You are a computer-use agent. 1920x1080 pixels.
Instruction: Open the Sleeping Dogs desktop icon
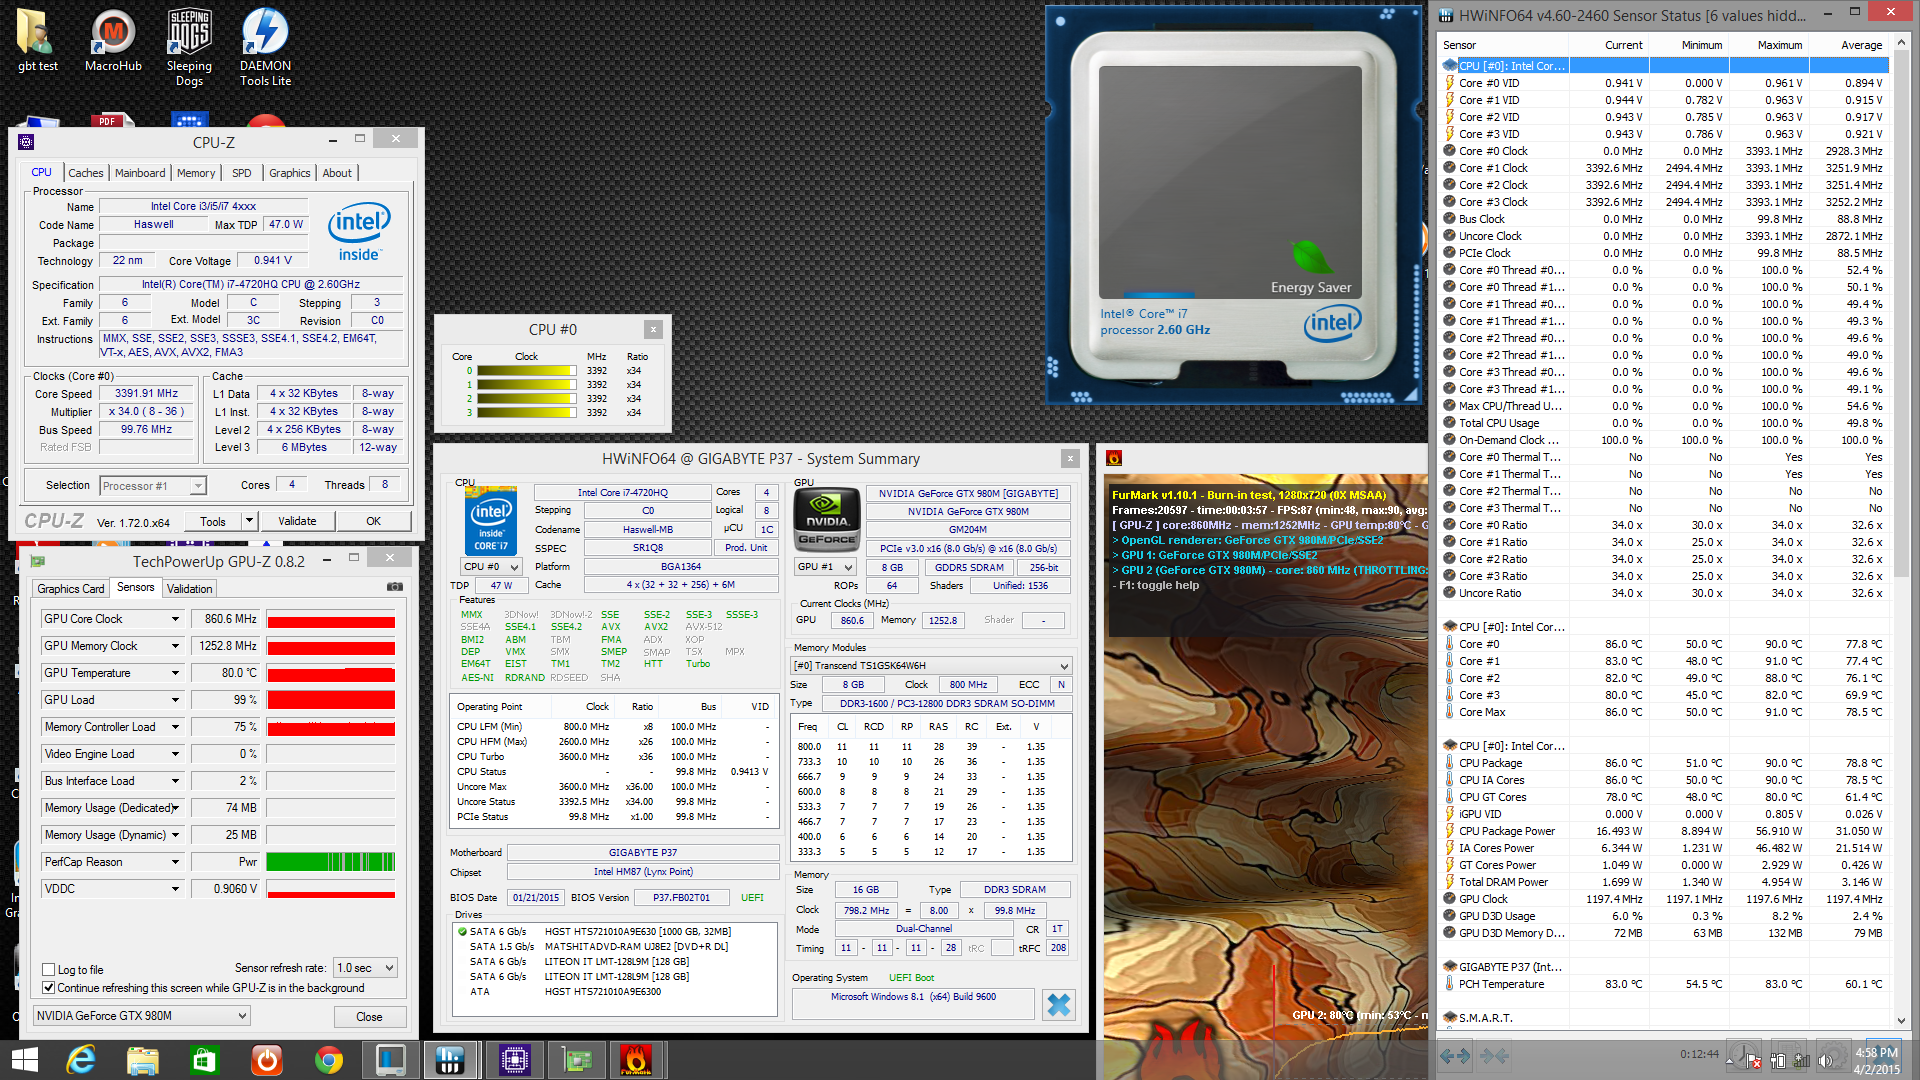coord(189,48)
